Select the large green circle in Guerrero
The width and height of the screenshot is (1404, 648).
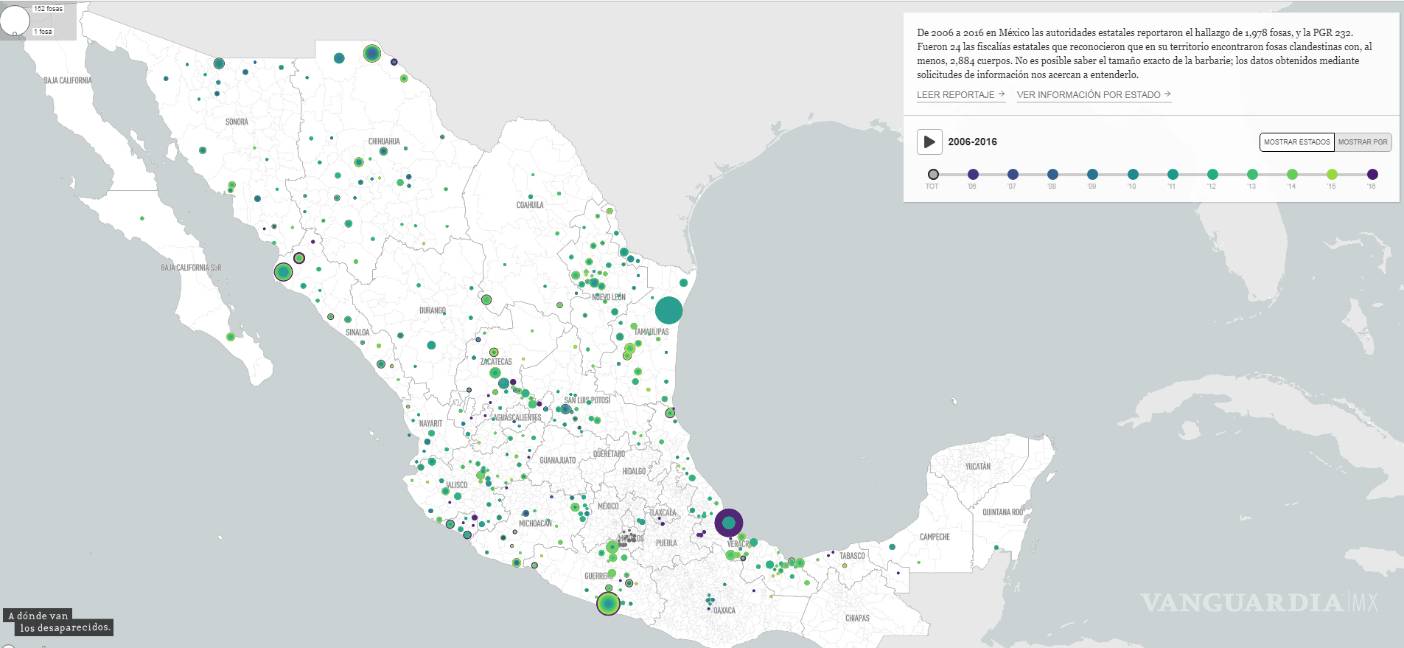coord(608,603)
